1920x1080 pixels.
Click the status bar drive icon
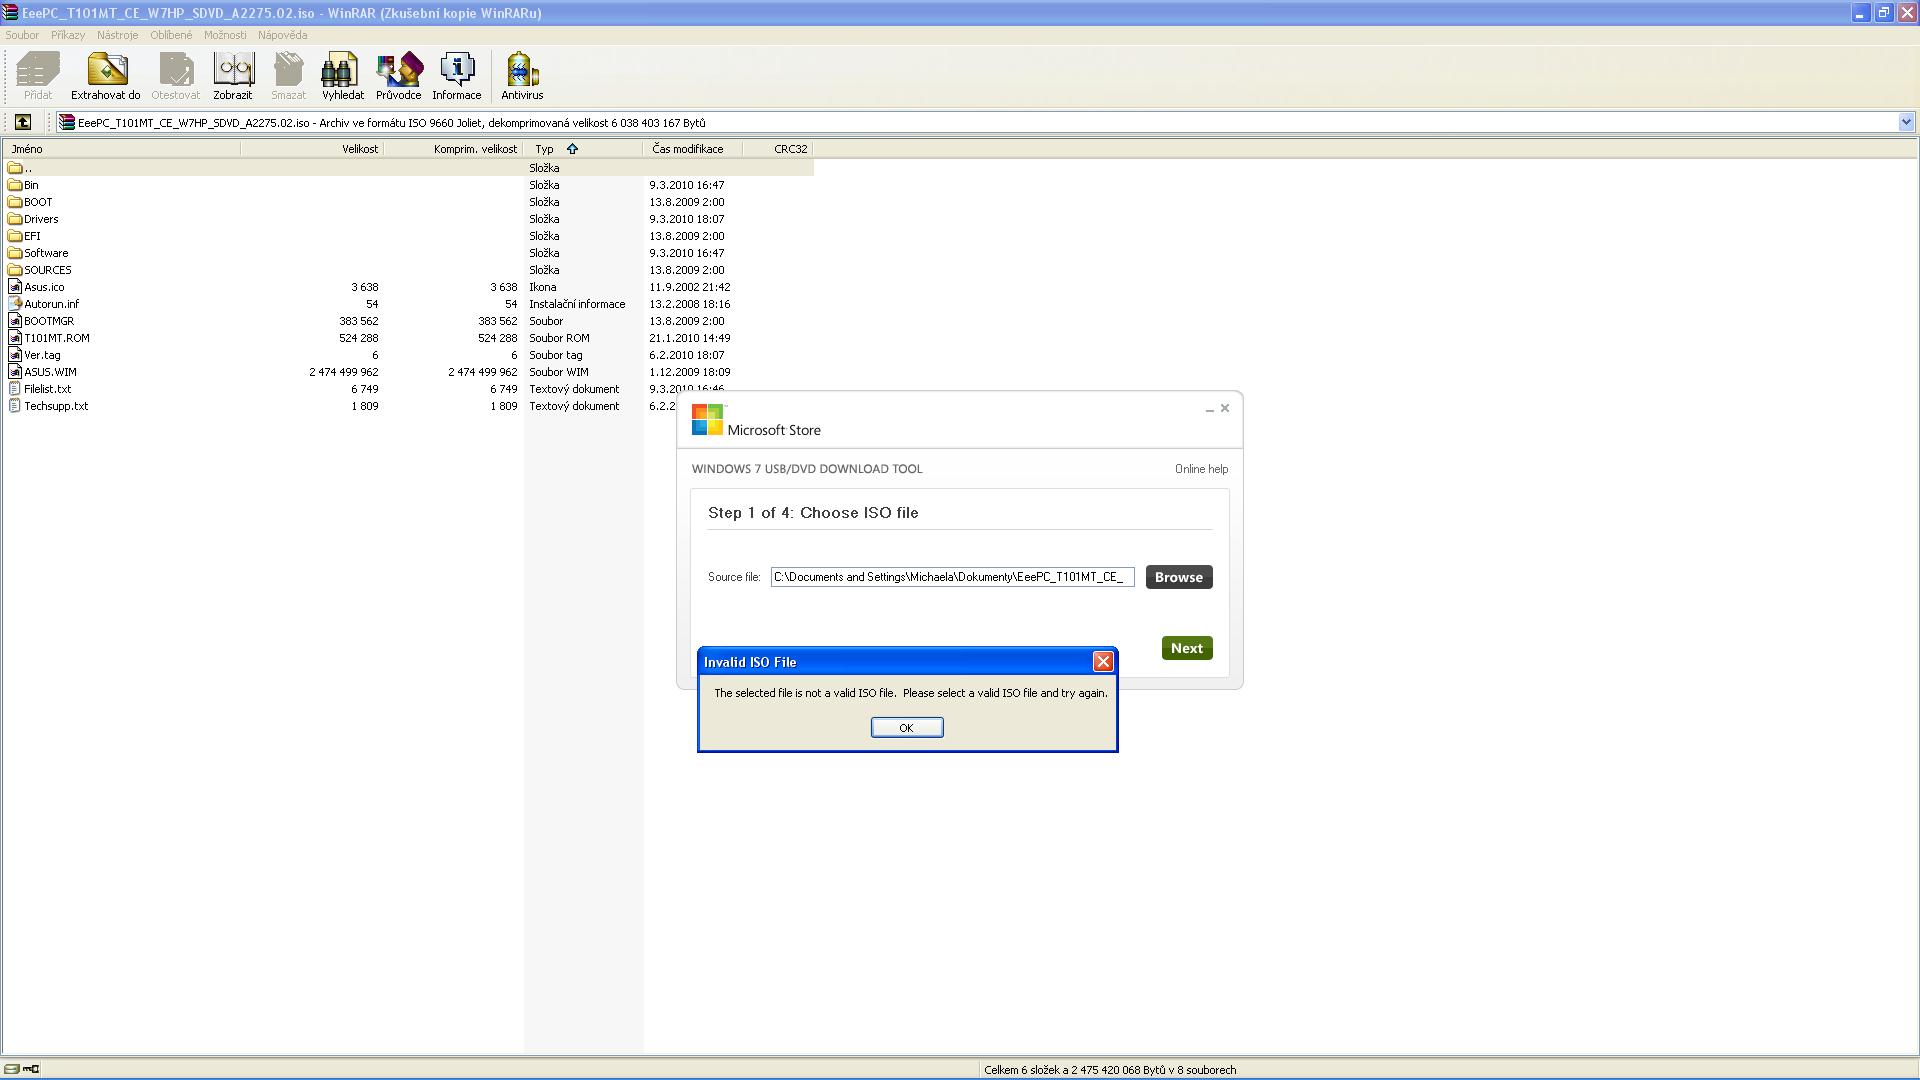click(x=12, y=1069)
